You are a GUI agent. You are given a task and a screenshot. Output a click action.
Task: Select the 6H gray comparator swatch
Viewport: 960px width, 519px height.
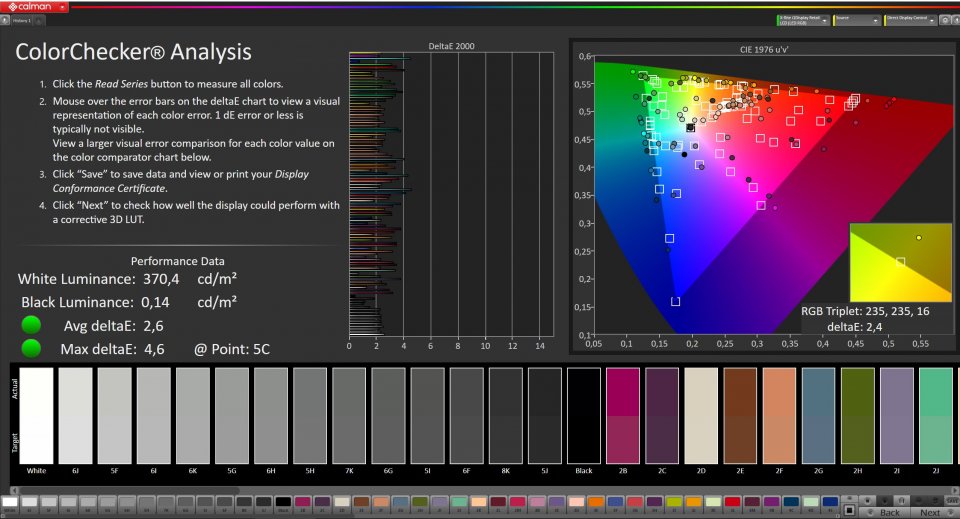point(271,416)
